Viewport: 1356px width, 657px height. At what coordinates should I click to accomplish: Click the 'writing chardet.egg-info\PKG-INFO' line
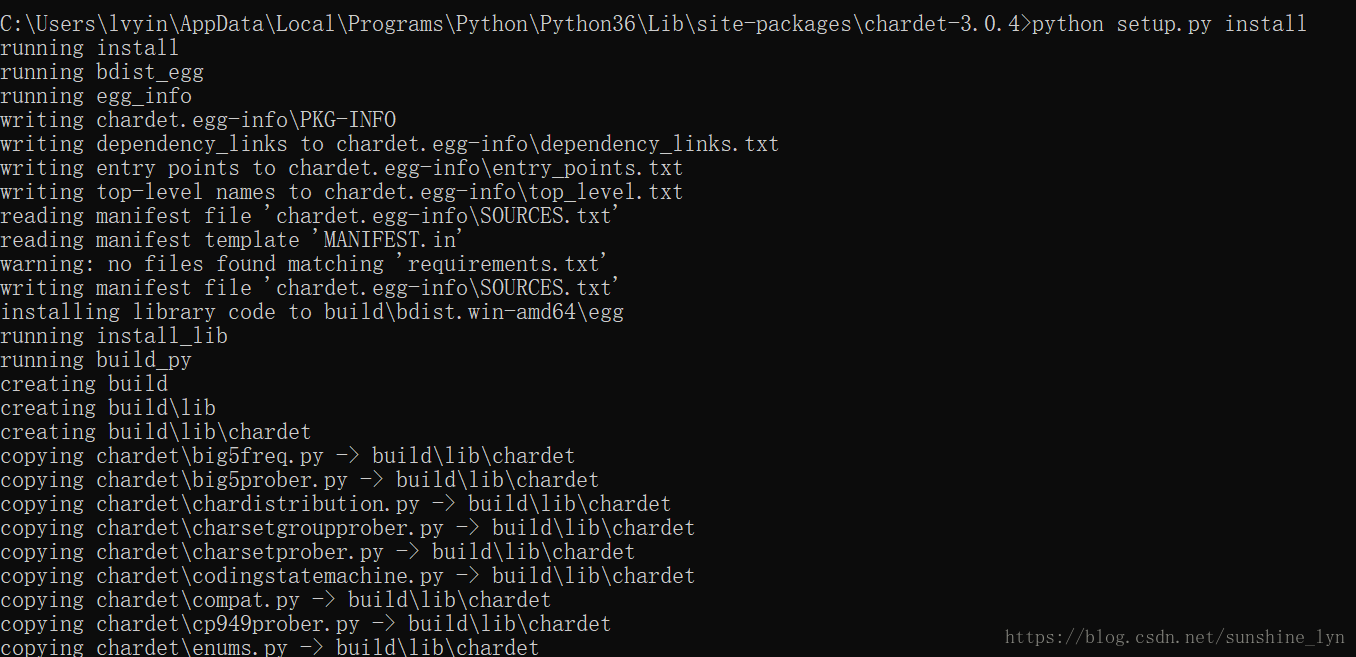point(198,120)
